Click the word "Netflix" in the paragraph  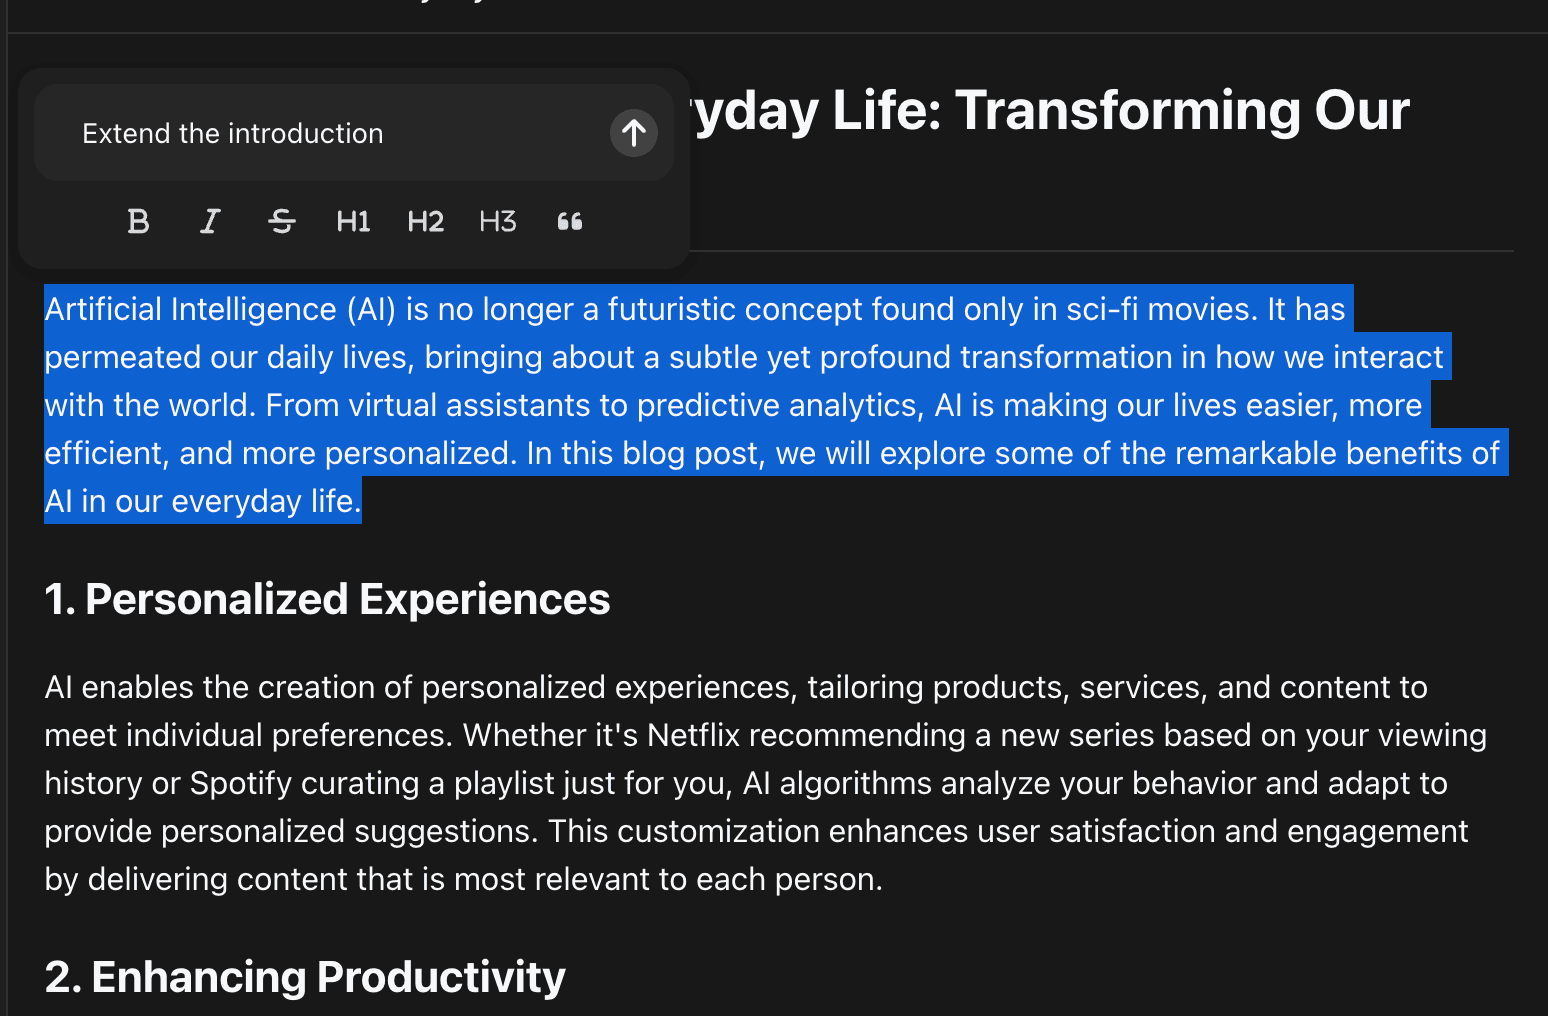[693, 736]
